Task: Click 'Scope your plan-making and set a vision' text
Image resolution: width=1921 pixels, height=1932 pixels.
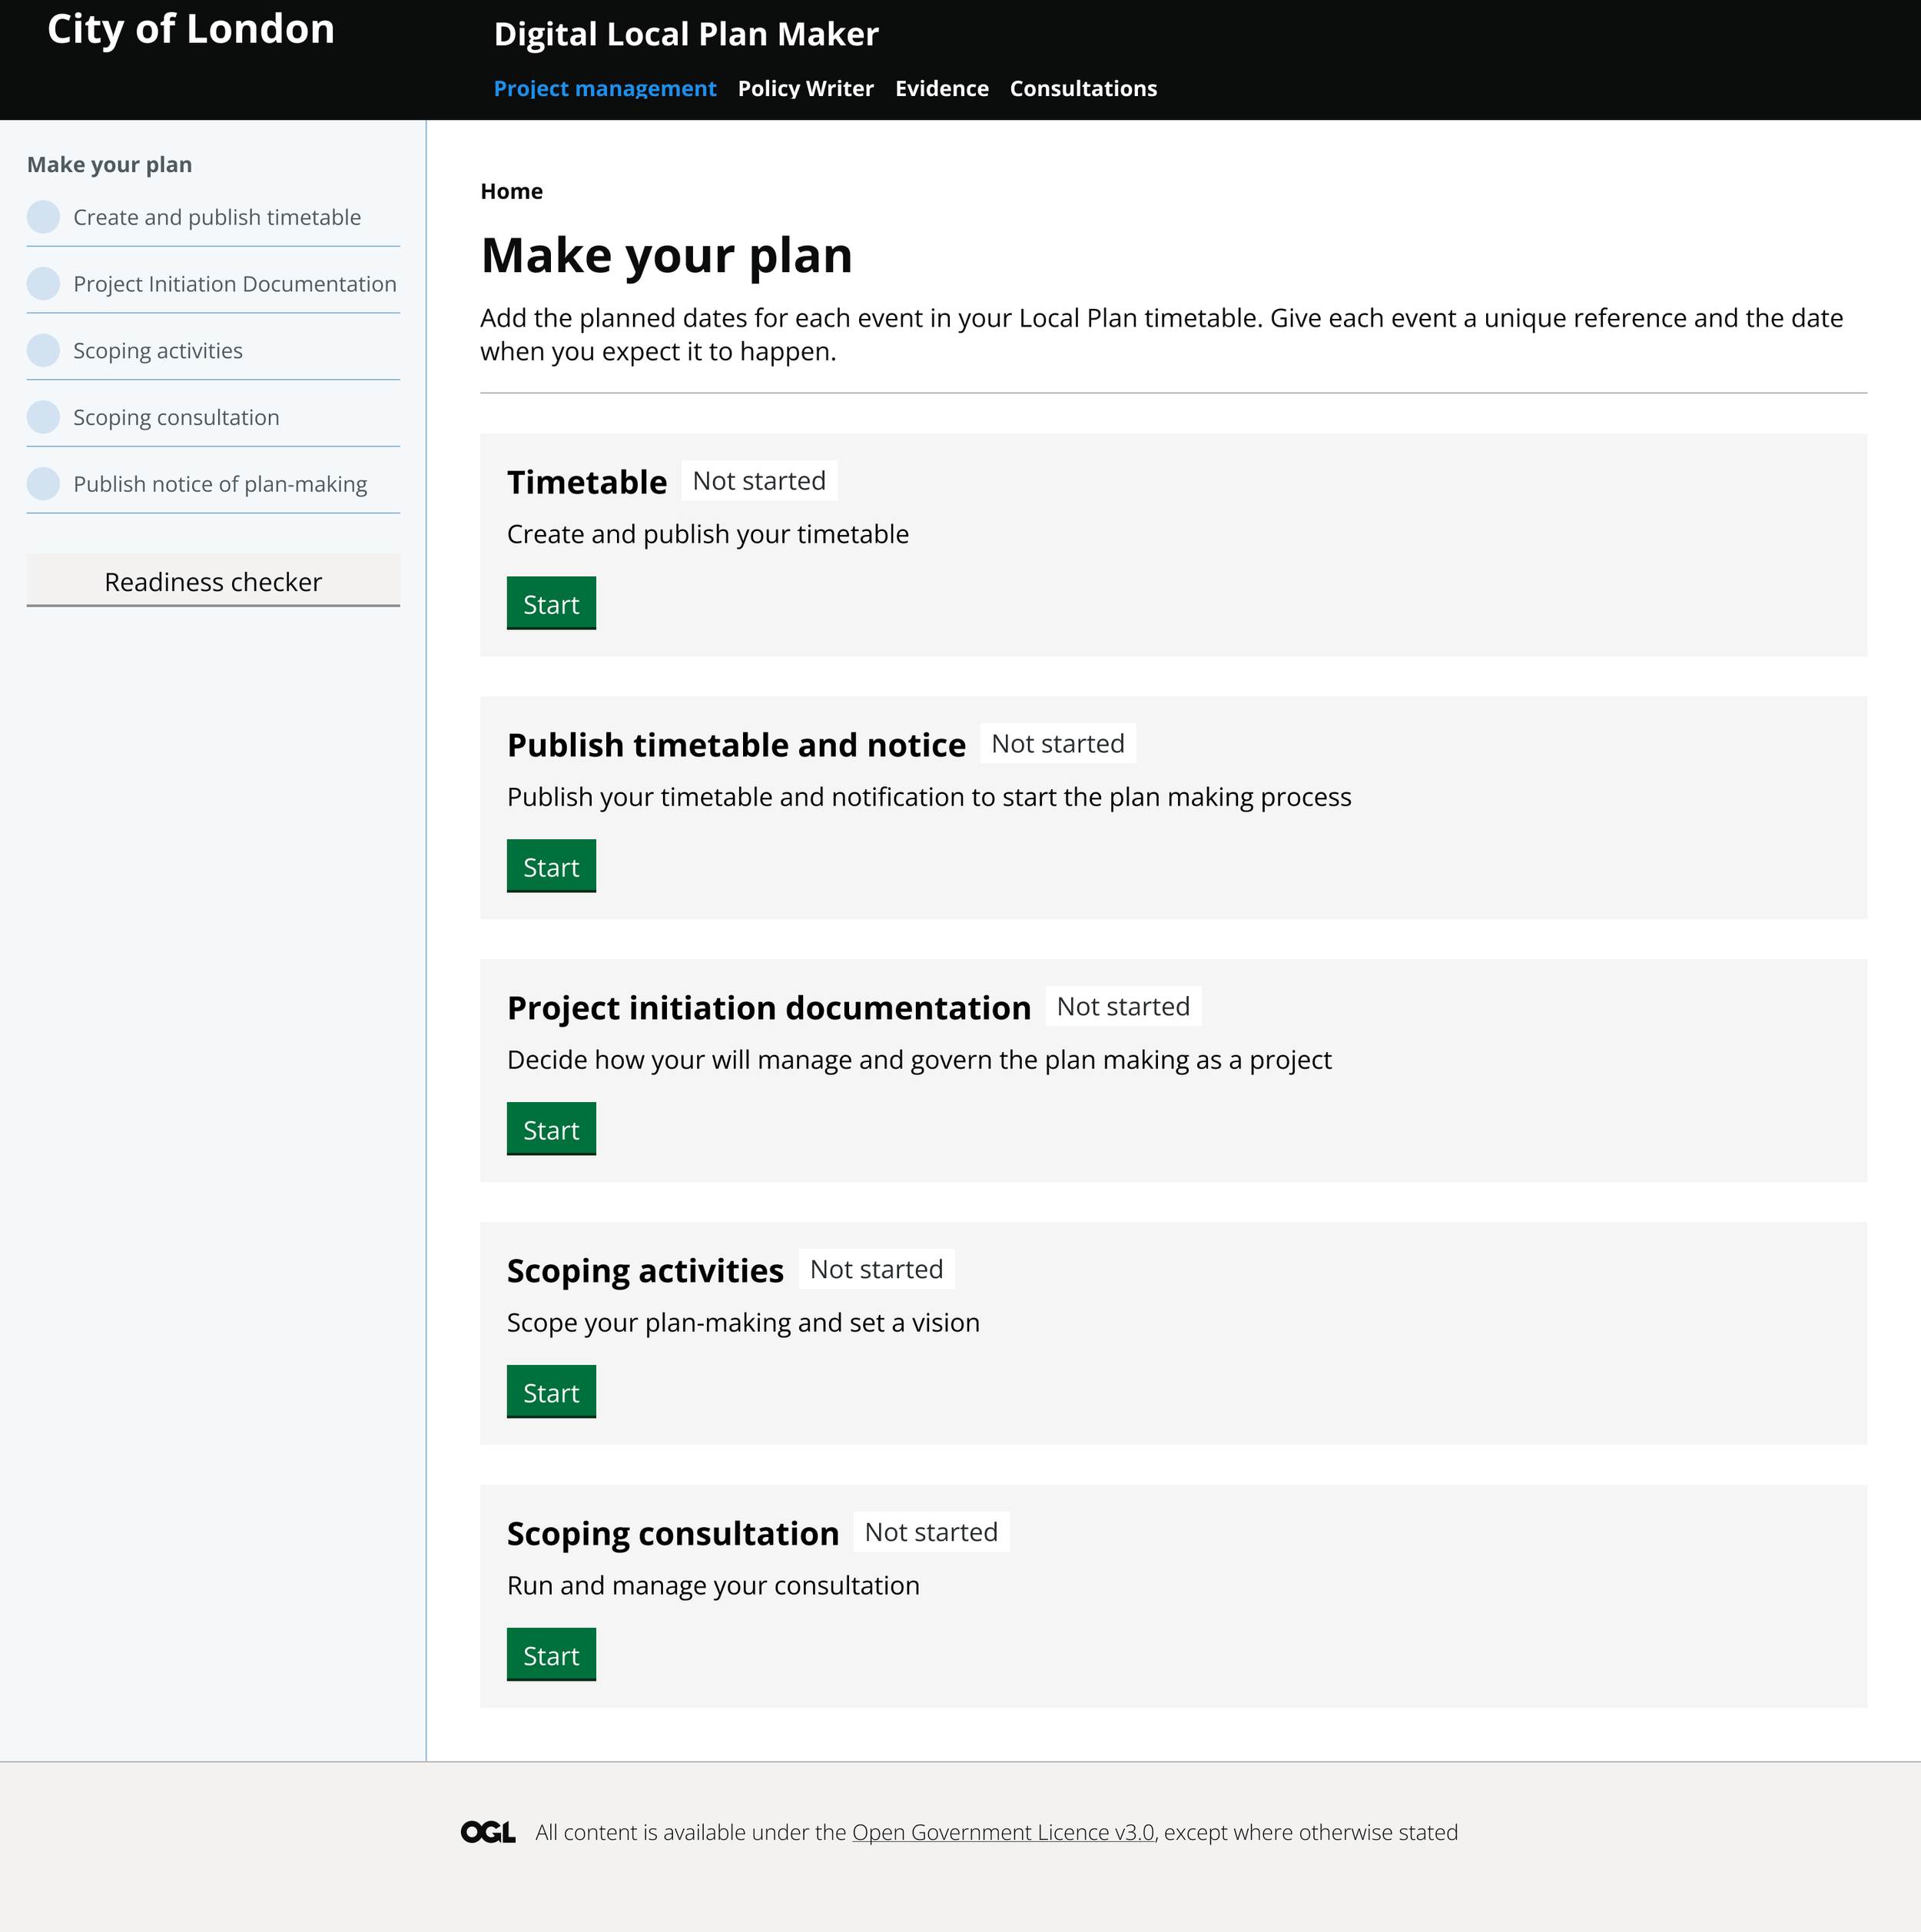Action: [x=743, y=1322]
